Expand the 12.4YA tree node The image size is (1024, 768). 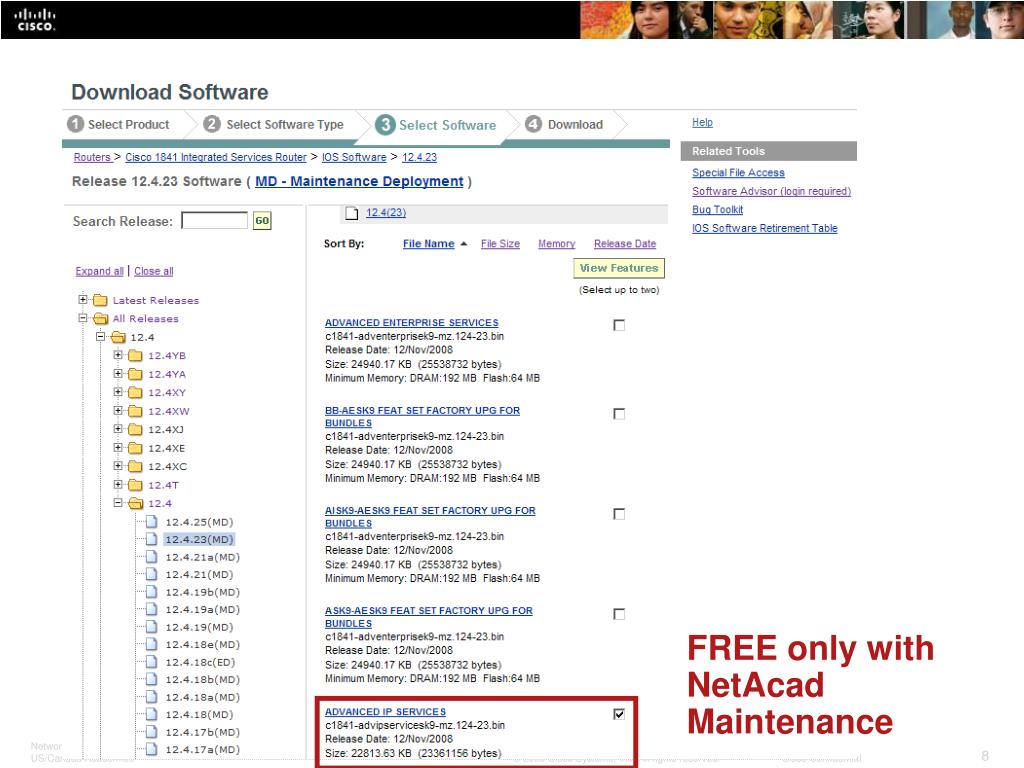(118, 374)
